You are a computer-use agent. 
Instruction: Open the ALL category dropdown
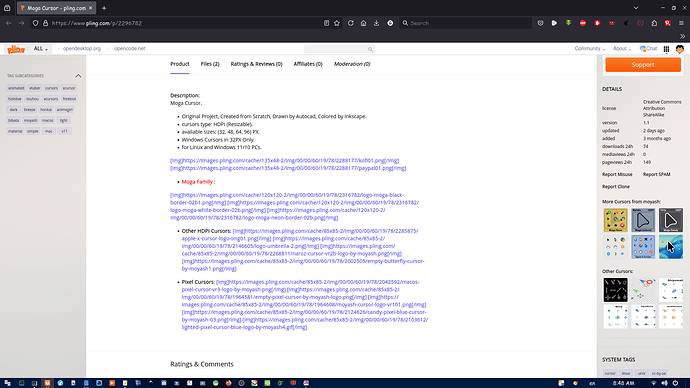(40, 49)
